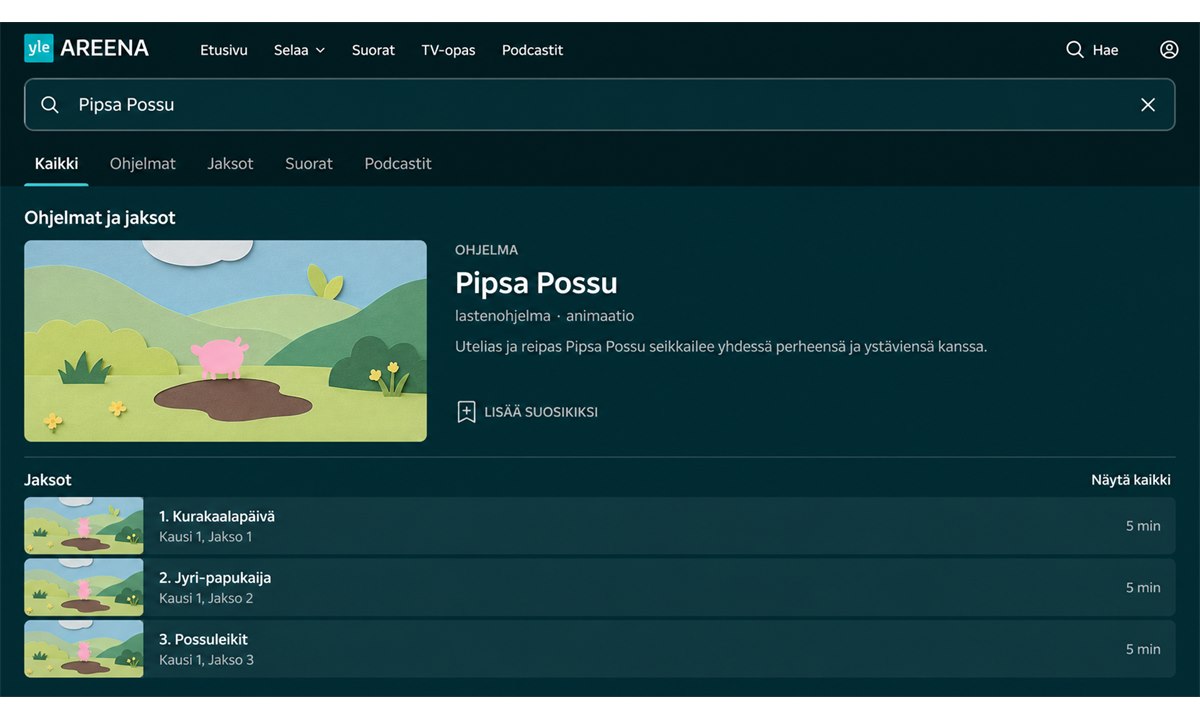
Task: Click the description starting with Utelias ja reipas
Action: [x=721, y=347]
